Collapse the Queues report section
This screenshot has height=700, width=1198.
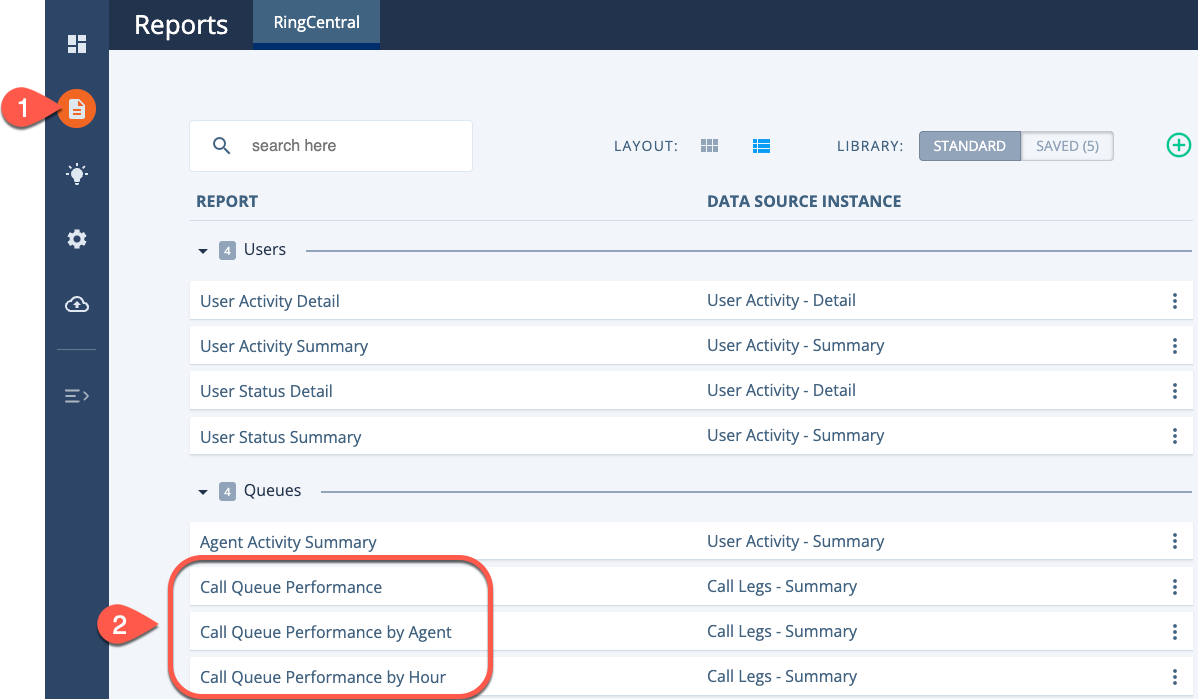pyautogui.click(x=203, y=490)
